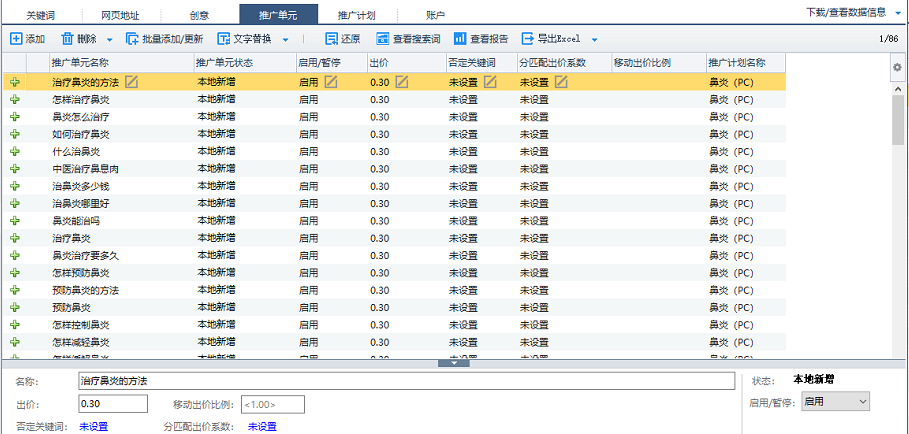Click edit icon in 分匹配出价系数 cell of selected row

click(560, 82)
